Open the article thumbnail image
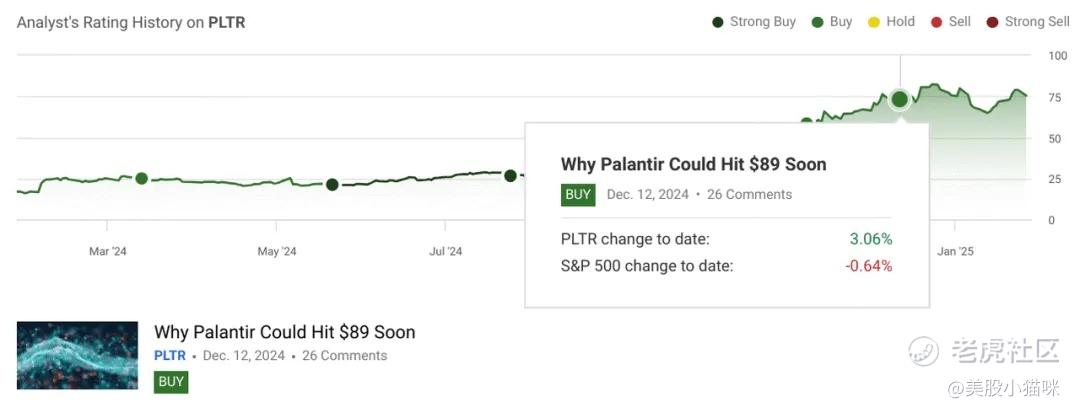Screen dimensions: 1080x413 pos(77,355)
